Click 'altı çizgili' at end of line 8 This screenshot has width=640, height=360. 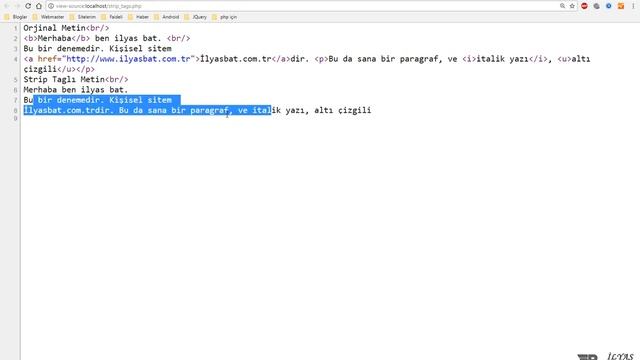342,110
